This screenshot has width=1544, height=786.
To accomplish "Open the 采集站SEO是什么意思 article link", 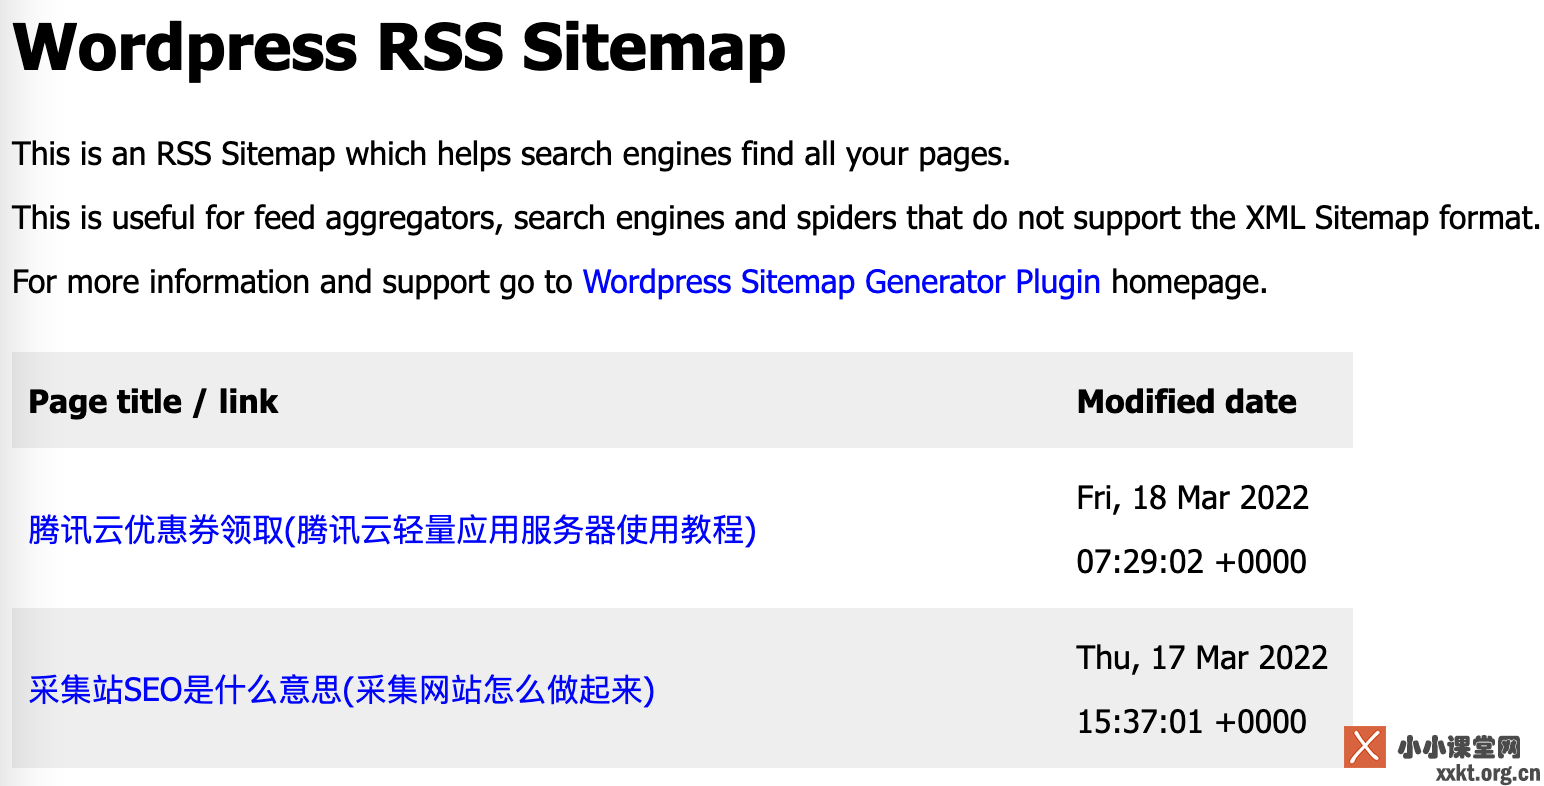I will coord(342,689).
